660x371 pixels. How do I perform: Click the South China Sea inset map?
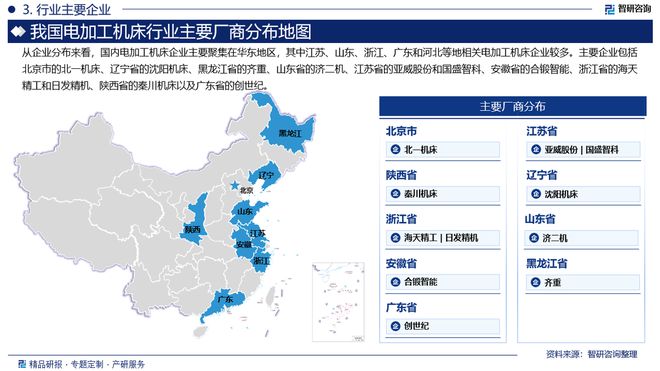tap(338, 302)
